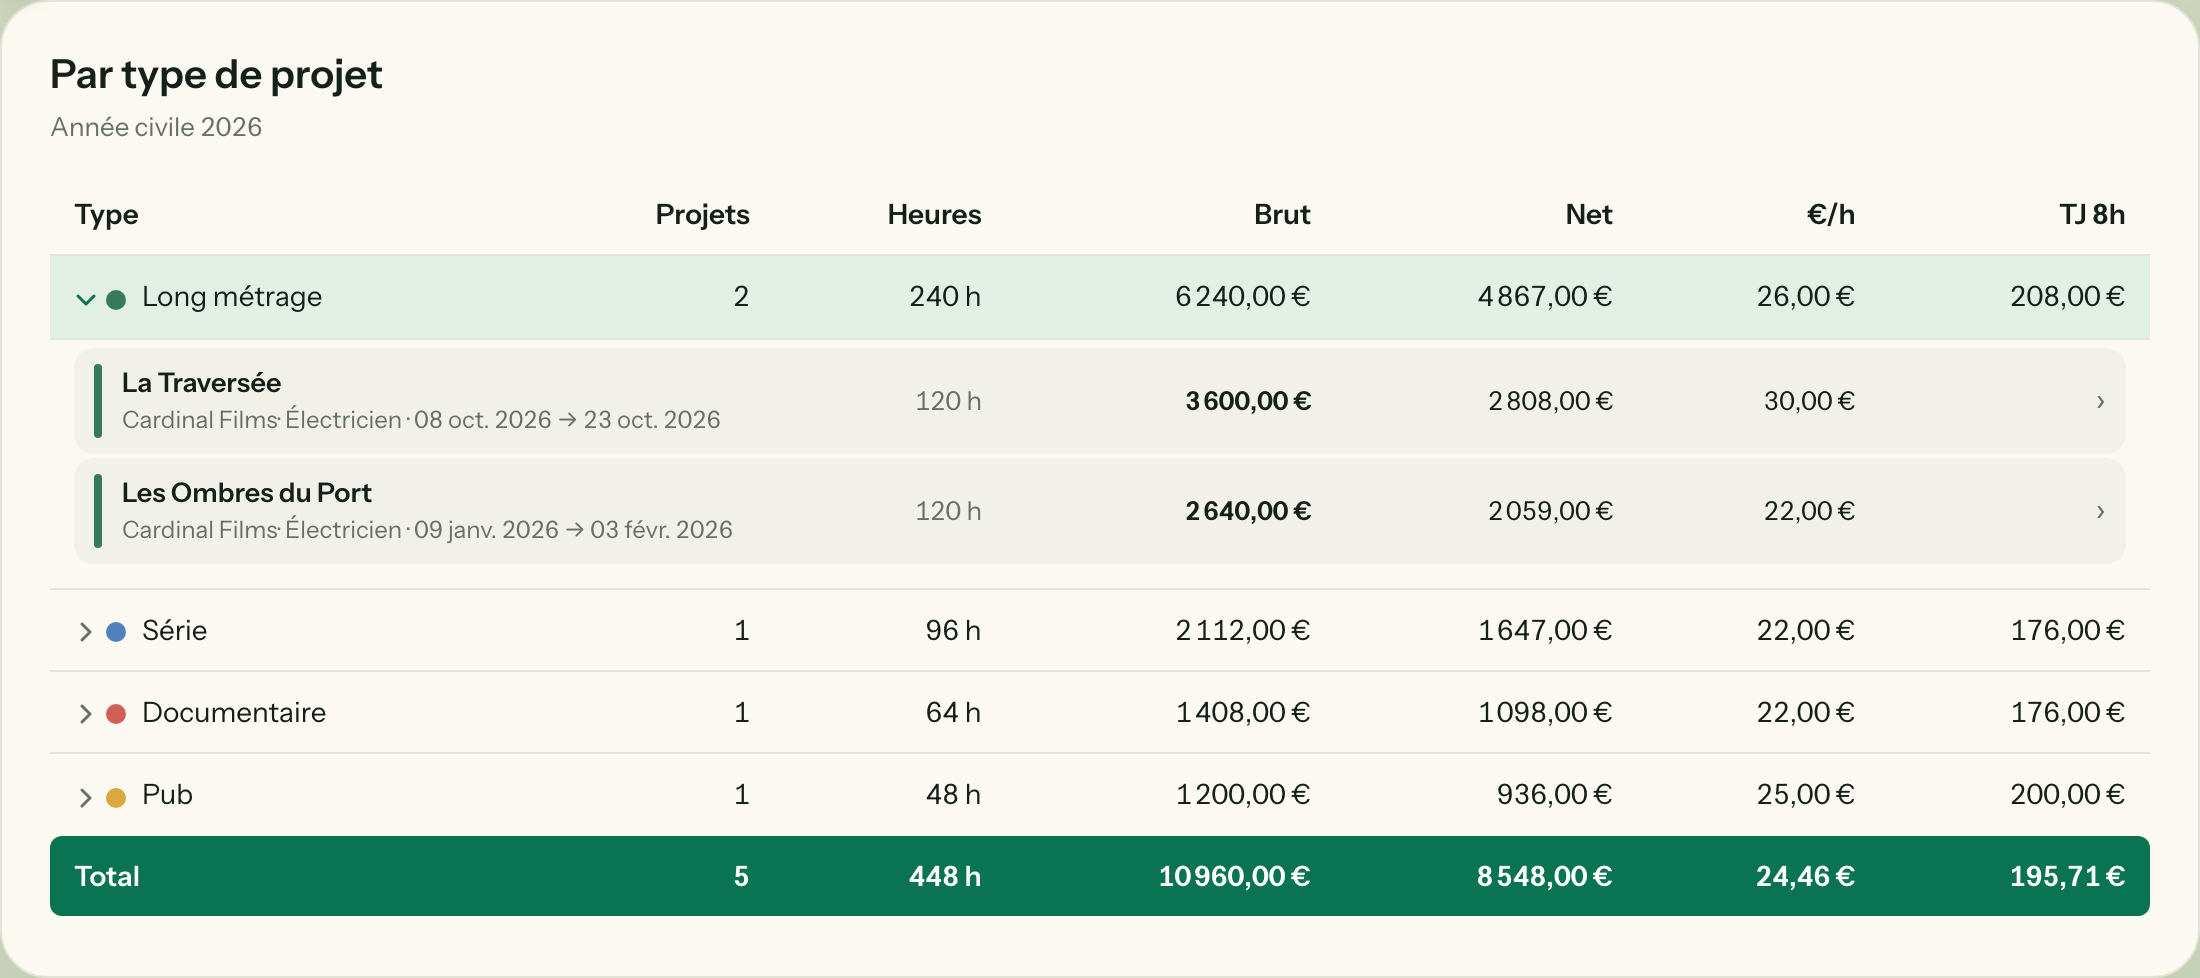Viewport: 2200px width, 978px height.
Task: Click the Net column header
Action: pyautogui.click(x=1589, y=215)
